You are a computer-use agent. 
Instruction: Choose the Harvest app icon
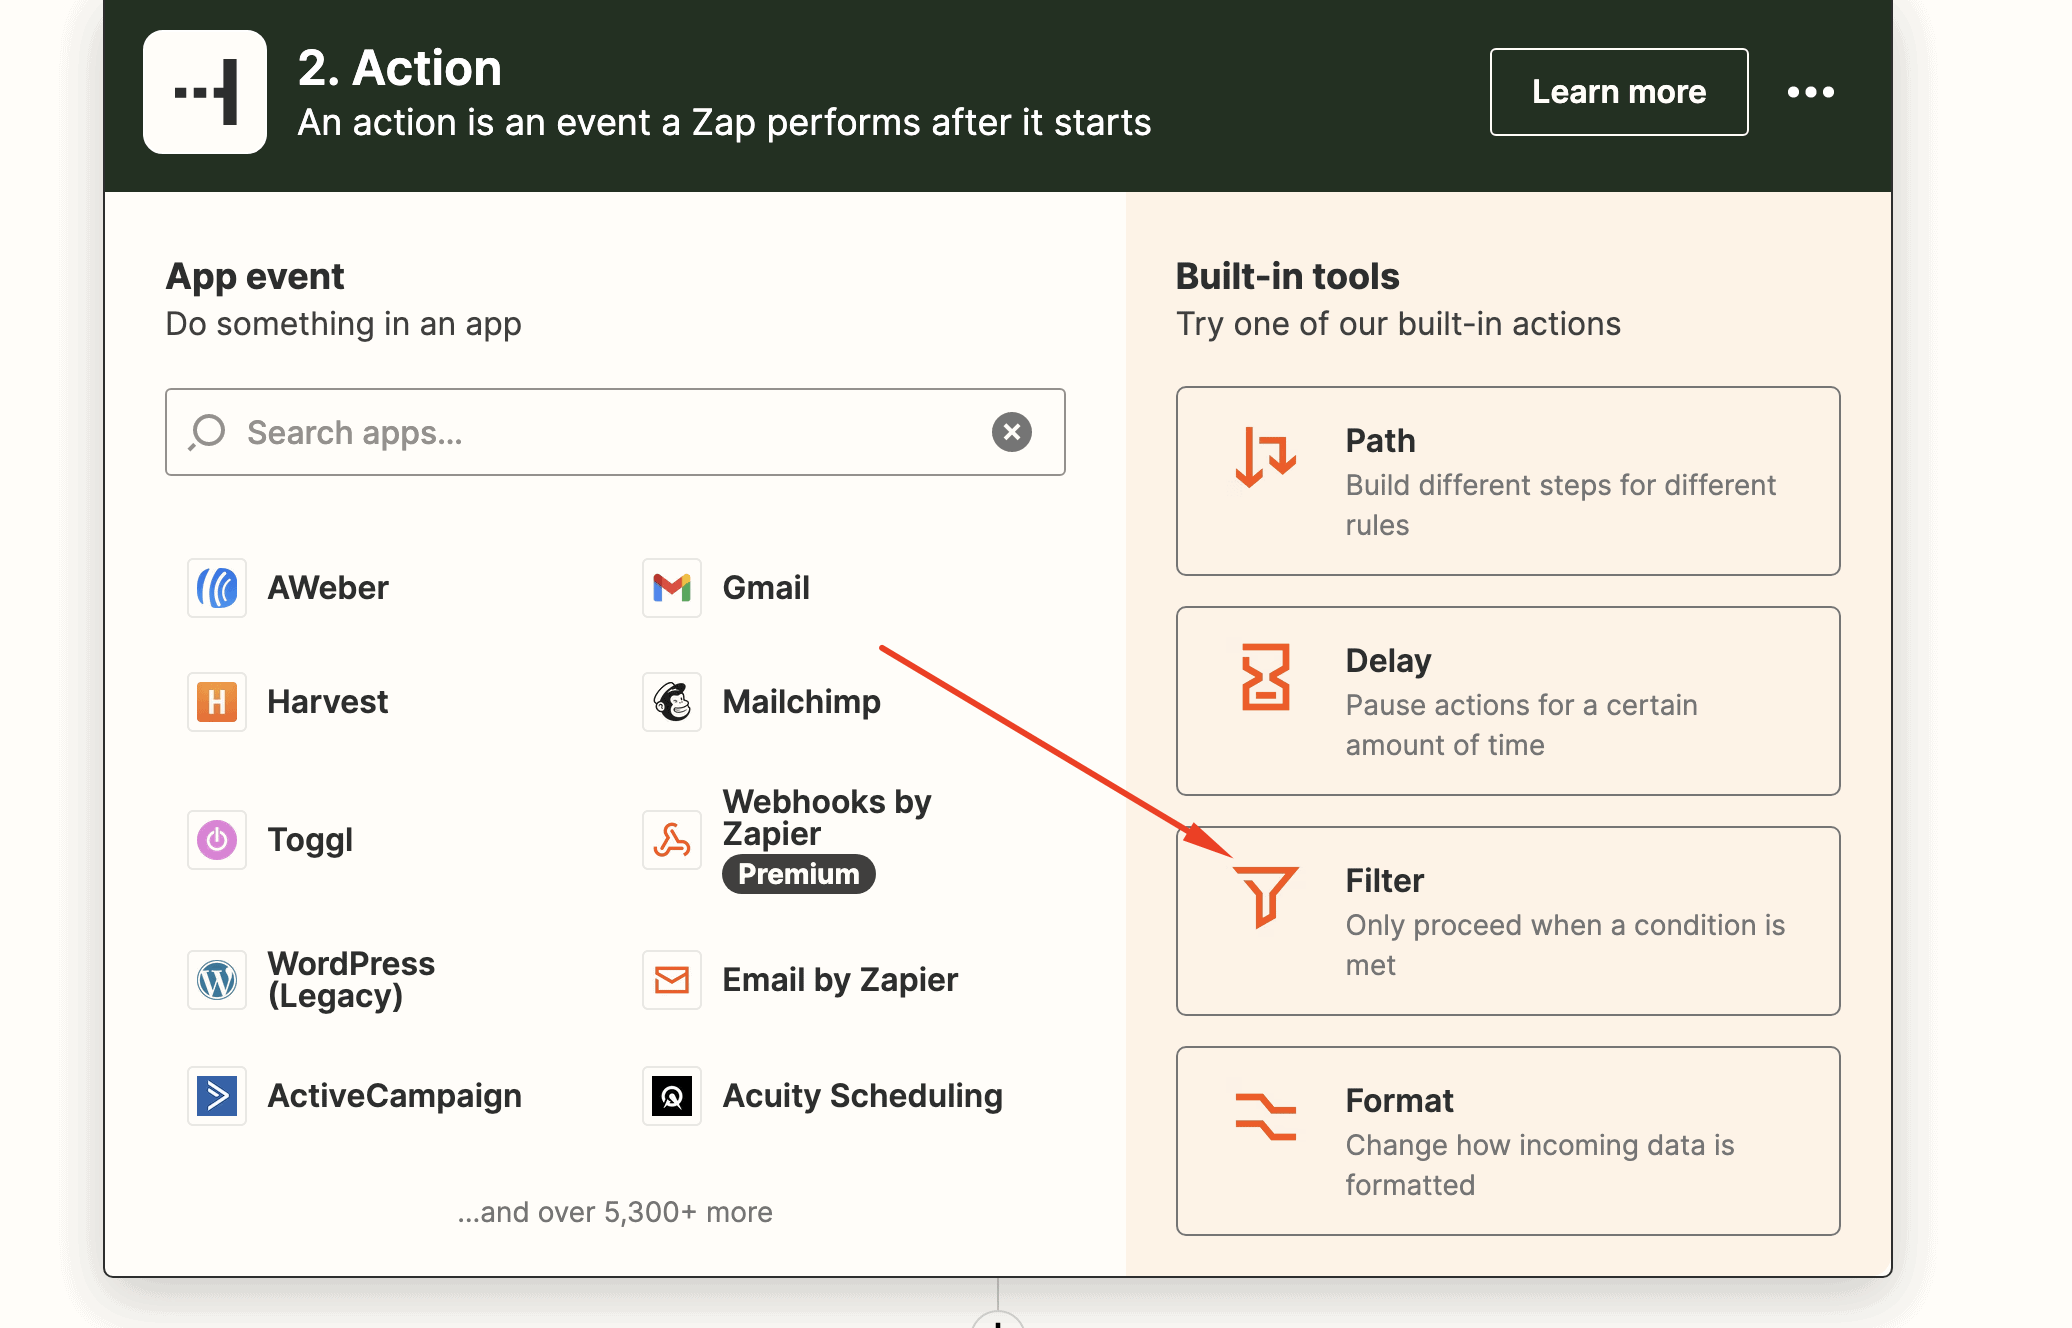point(217,702)
